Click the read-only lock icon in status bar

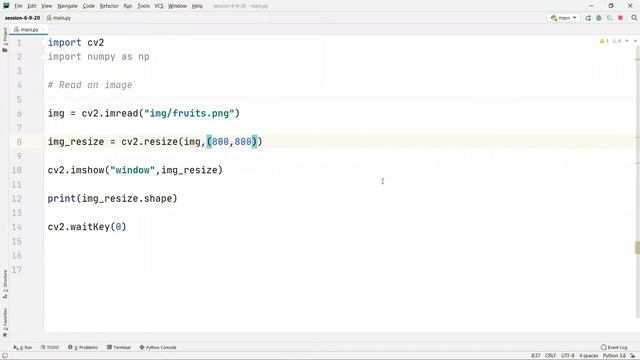click(x=633, y=356)
